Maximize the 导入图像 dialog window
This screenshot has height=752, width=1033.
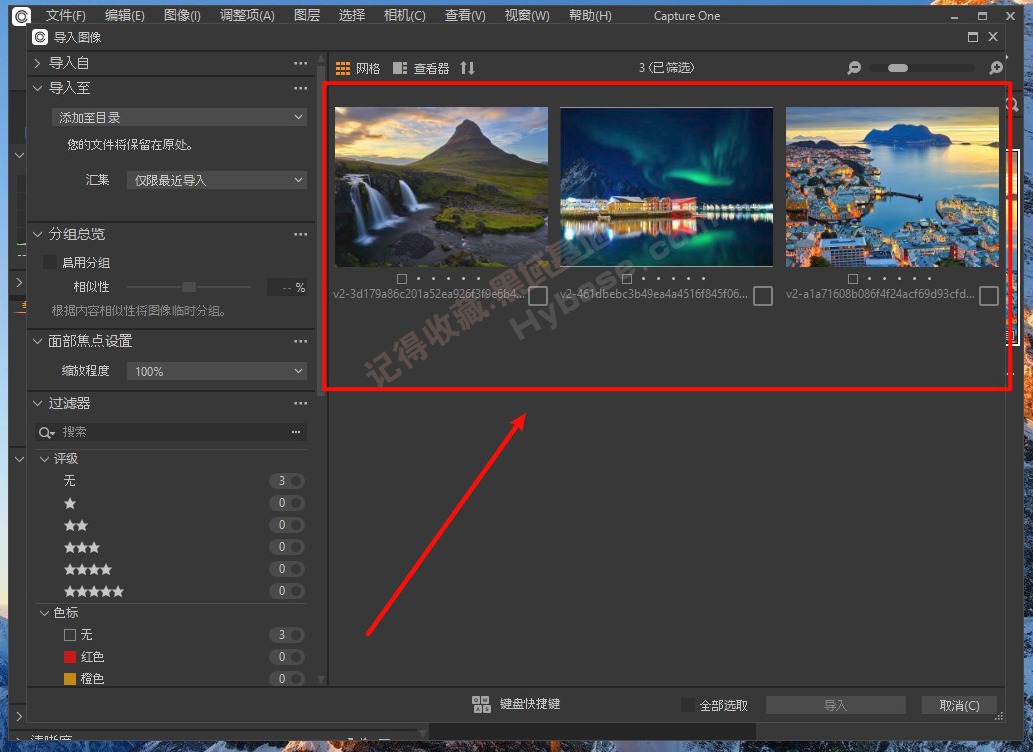tap(972, 37)
